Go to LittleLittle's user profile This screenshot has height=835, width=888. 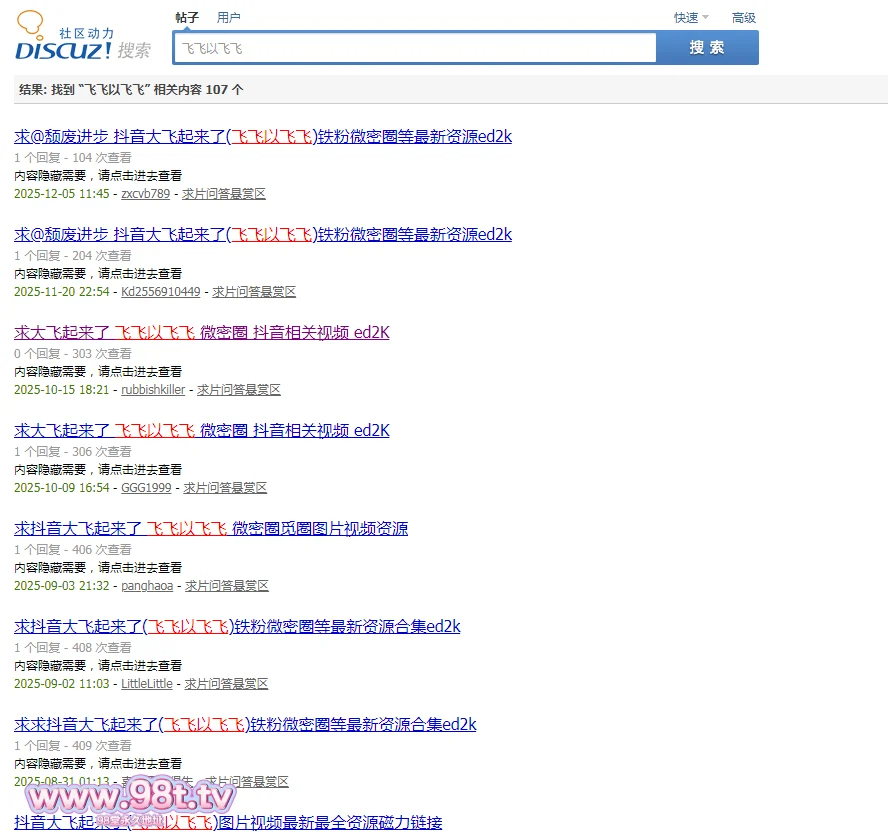[147, 684]
